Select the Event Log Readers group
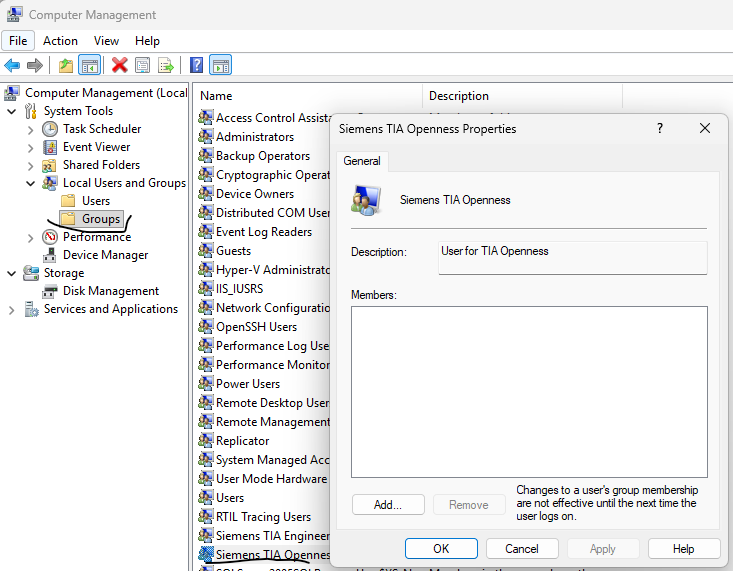733x571 pixels. (x=264, y=232)
